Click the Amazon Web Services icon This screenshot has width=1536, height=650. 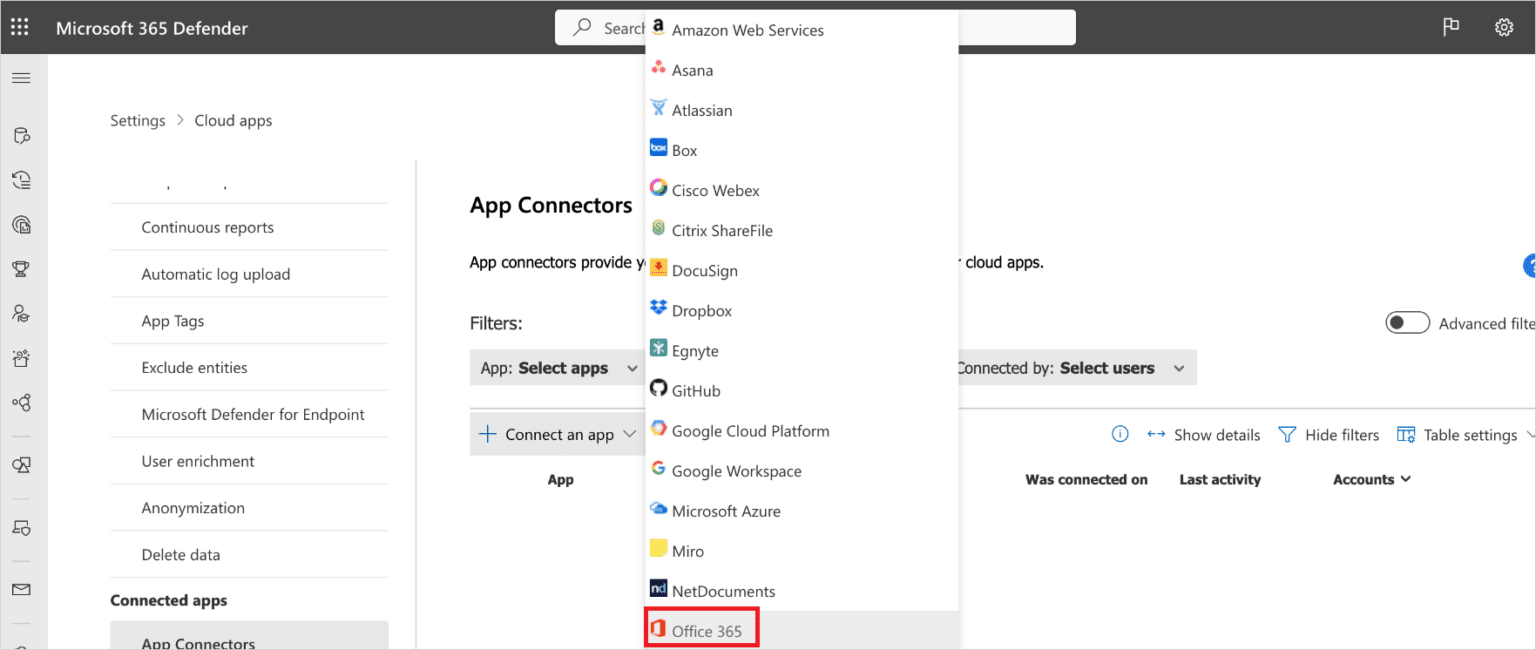659,29
